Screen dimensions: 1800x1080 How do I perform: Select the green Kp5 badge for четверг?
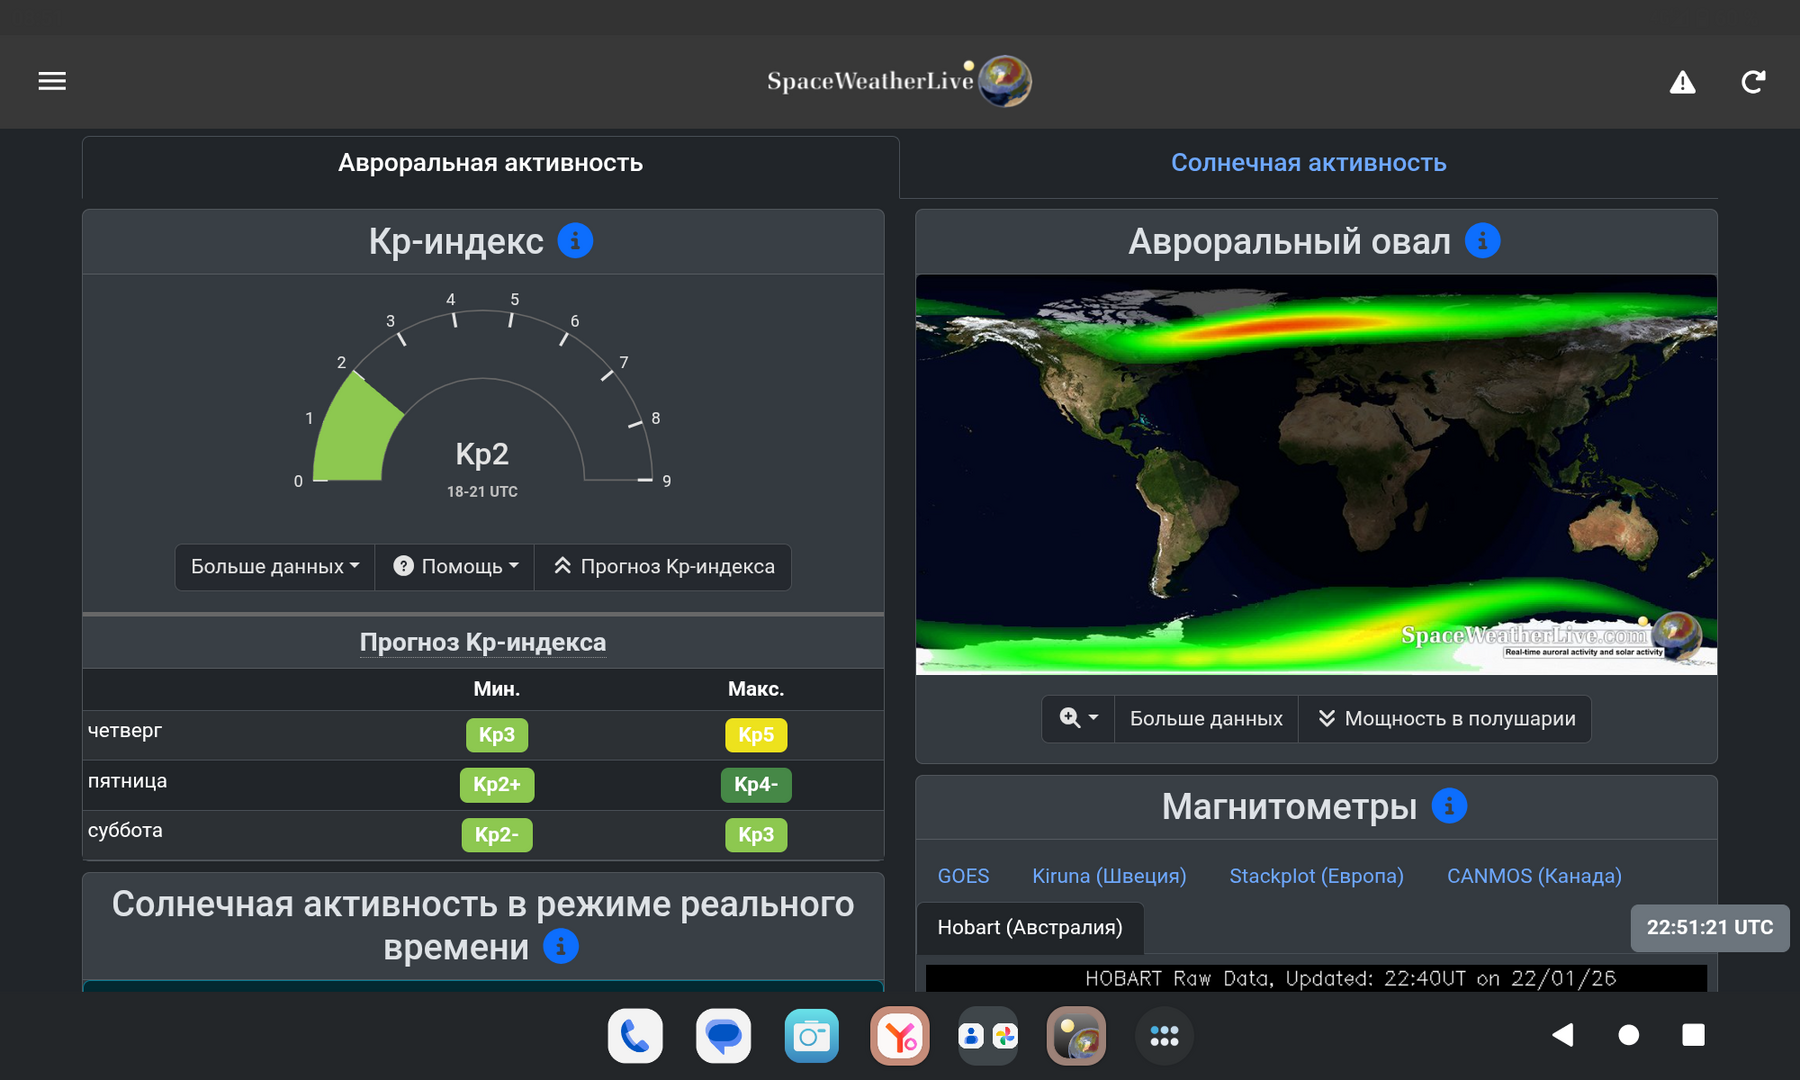756,735
